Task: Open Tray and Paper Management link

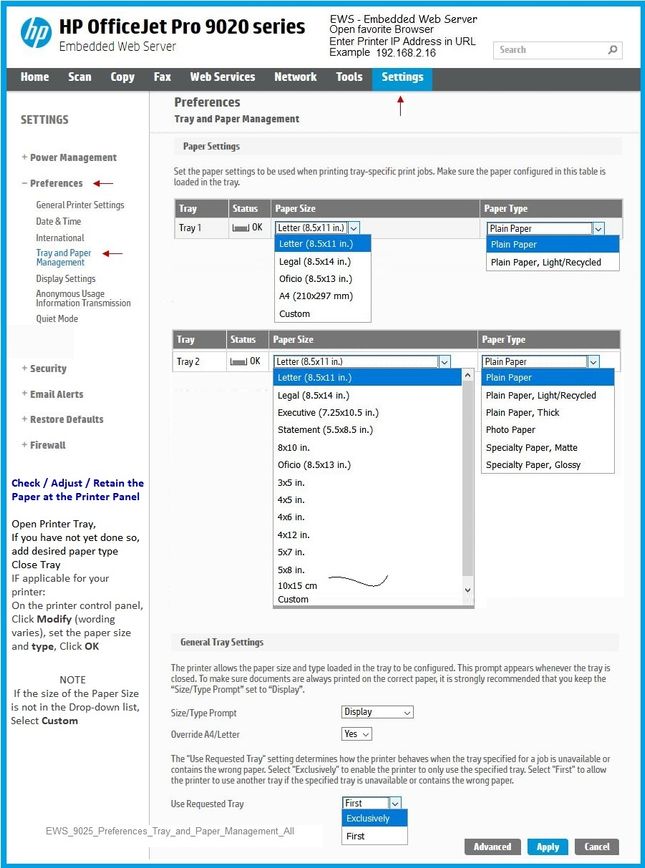Action: [64, 257]
